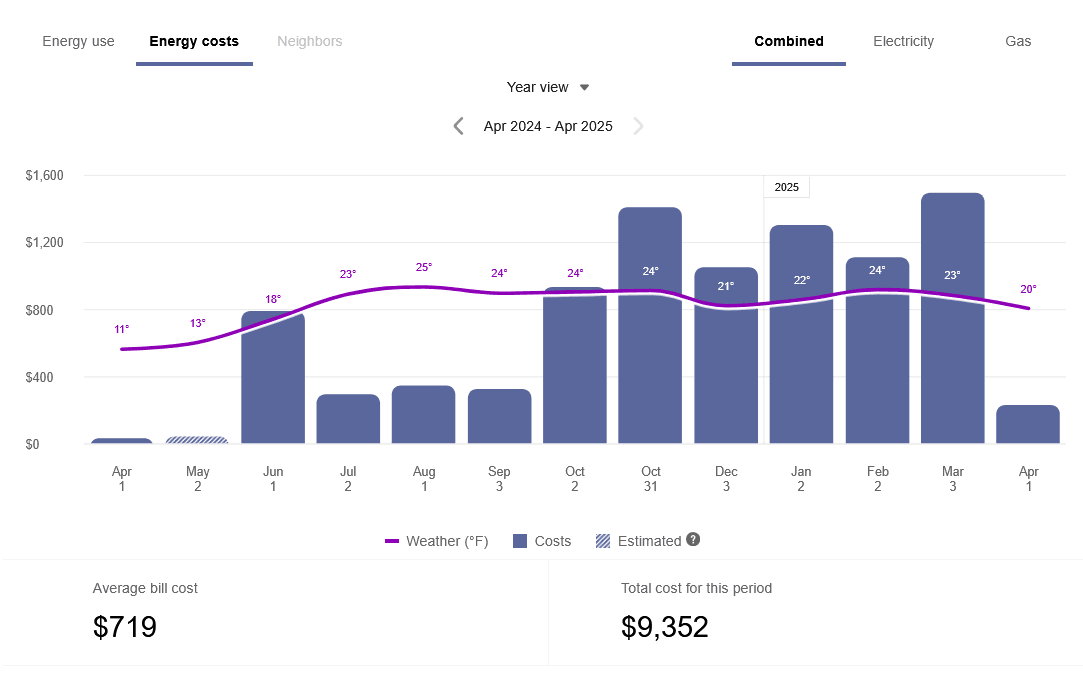Toggle the Costs series visibility
1083x679 pixels.
[x=542, y=540]
